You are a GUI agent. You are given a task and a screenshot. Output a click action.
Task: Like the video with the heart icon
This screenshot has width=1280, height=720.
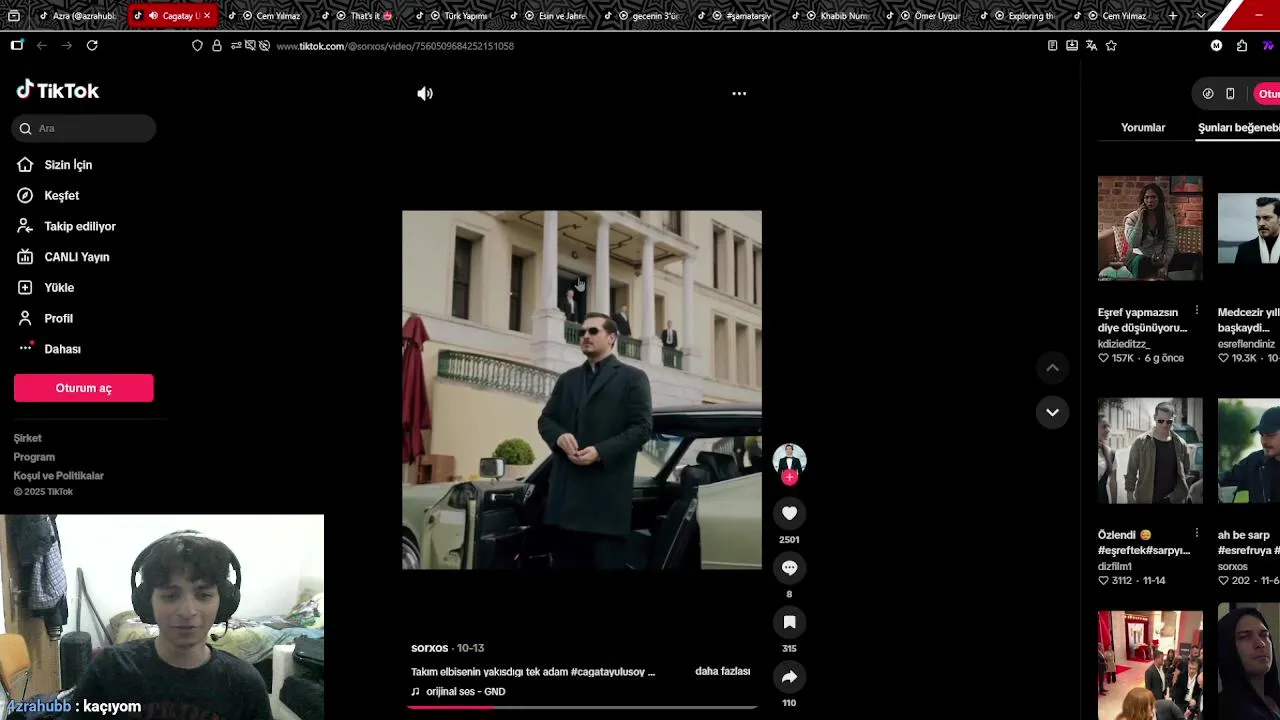tap(789, 513)
